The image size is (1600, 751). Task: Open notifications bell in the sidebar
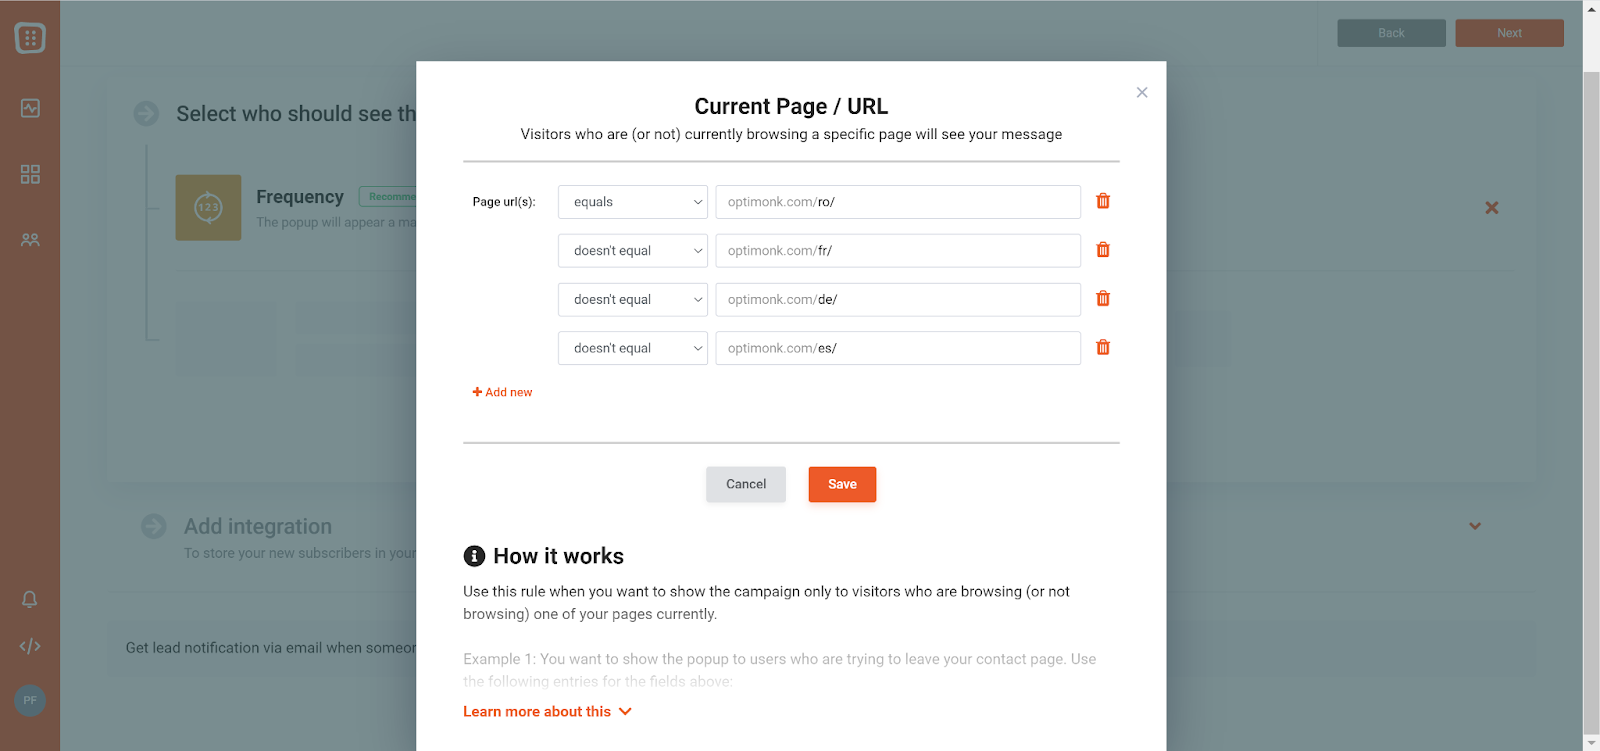[30, 599]
